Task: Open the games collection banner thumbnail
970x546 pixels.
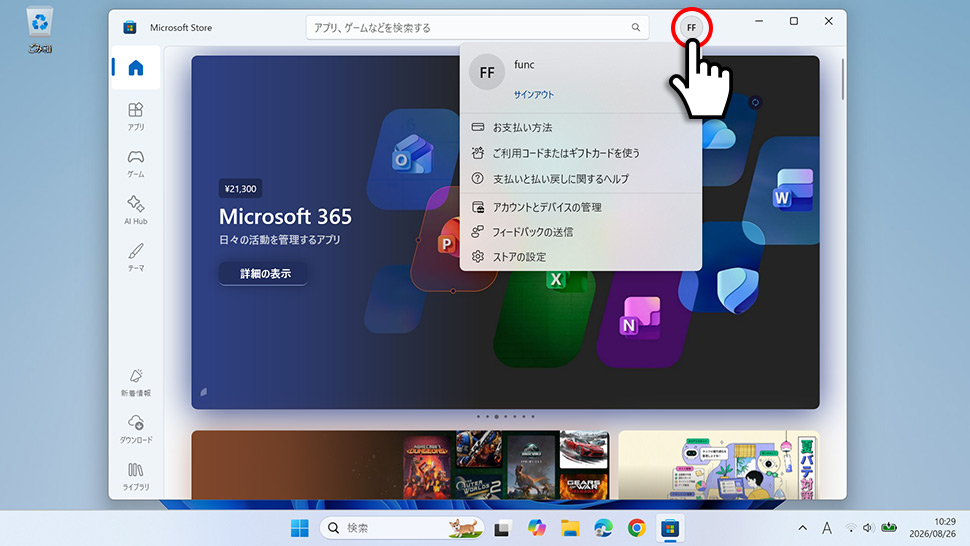Action: point(400,465)
